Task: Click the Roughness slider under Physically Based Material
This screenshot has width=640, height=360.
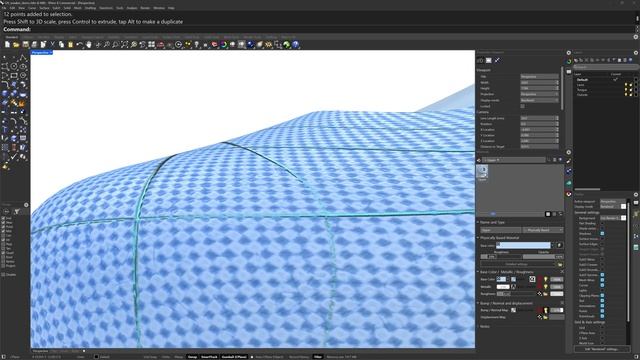Action: click(501, 257)
